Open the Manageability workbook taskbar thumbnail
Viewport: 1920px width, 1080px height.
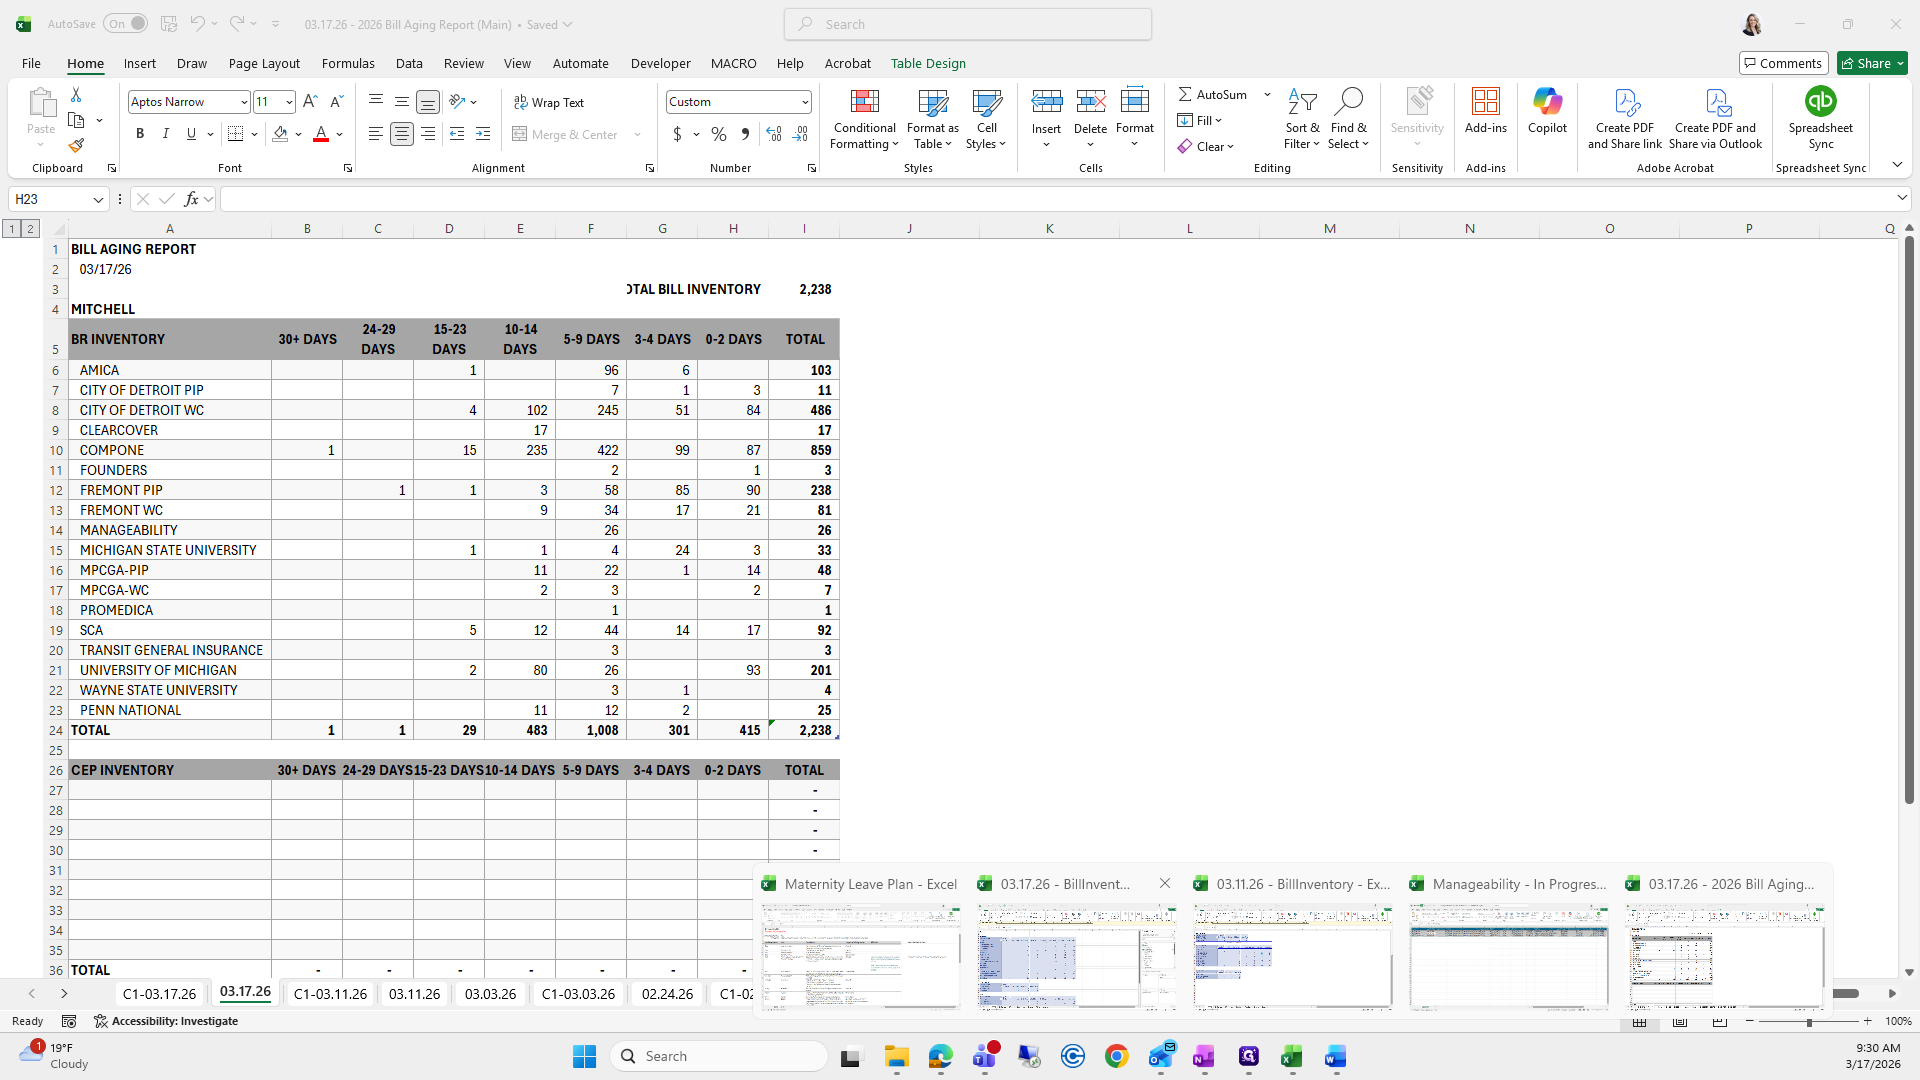tap(1508, 955)
